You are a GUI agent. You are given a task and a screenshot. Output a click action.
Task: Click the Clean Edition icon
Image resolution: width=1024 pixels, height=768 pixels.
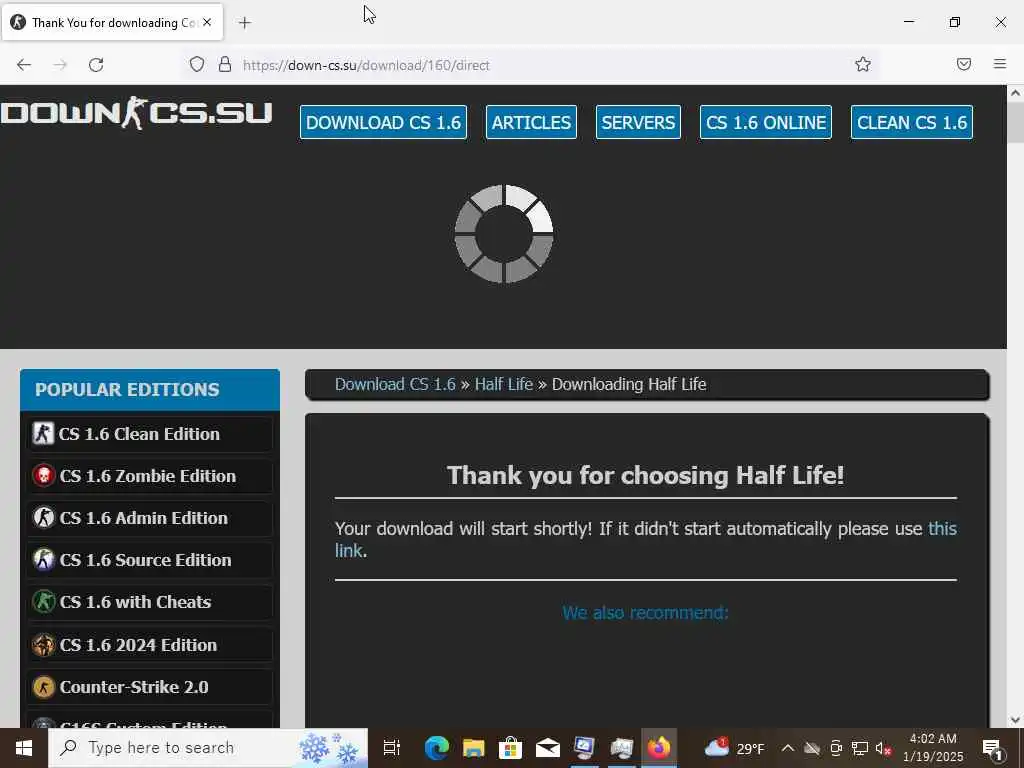tap(43, 434)
